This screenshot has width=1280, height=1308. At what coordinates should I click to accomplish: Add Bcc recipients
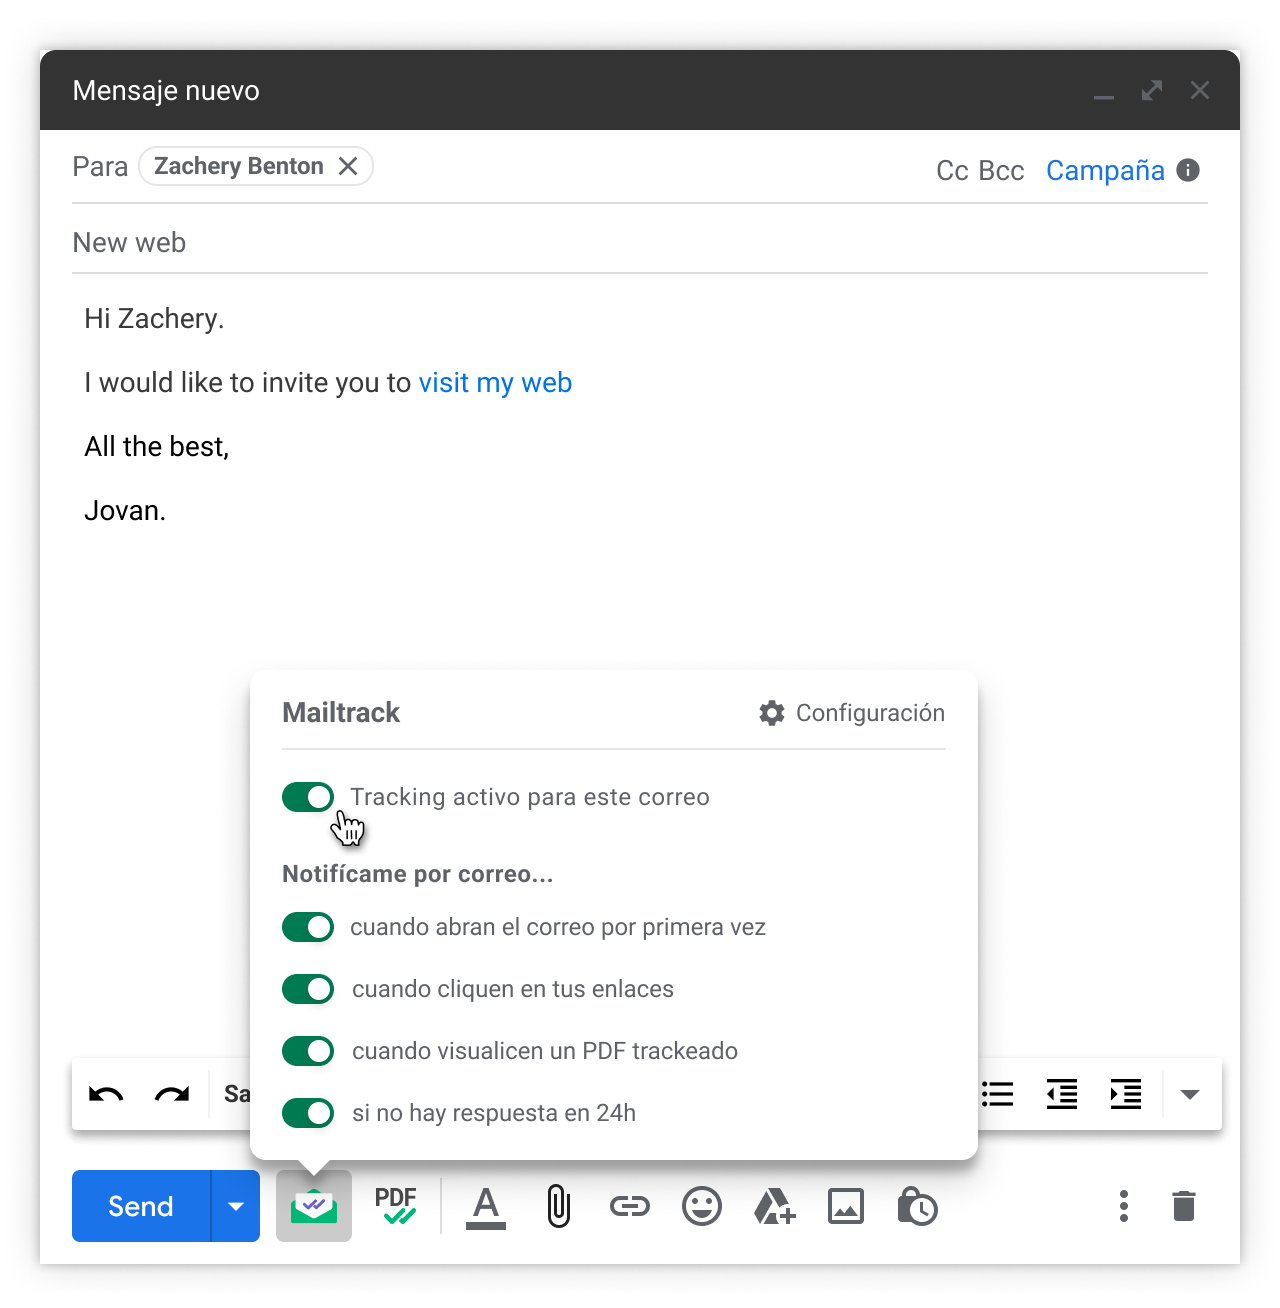point(1002,171)
